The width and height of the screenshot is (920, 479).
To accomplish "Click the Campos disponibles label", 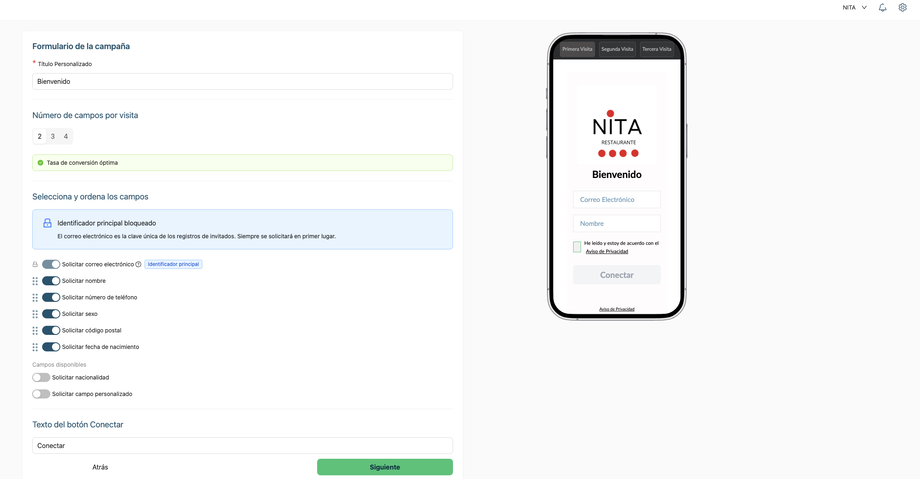I will 59,365.
